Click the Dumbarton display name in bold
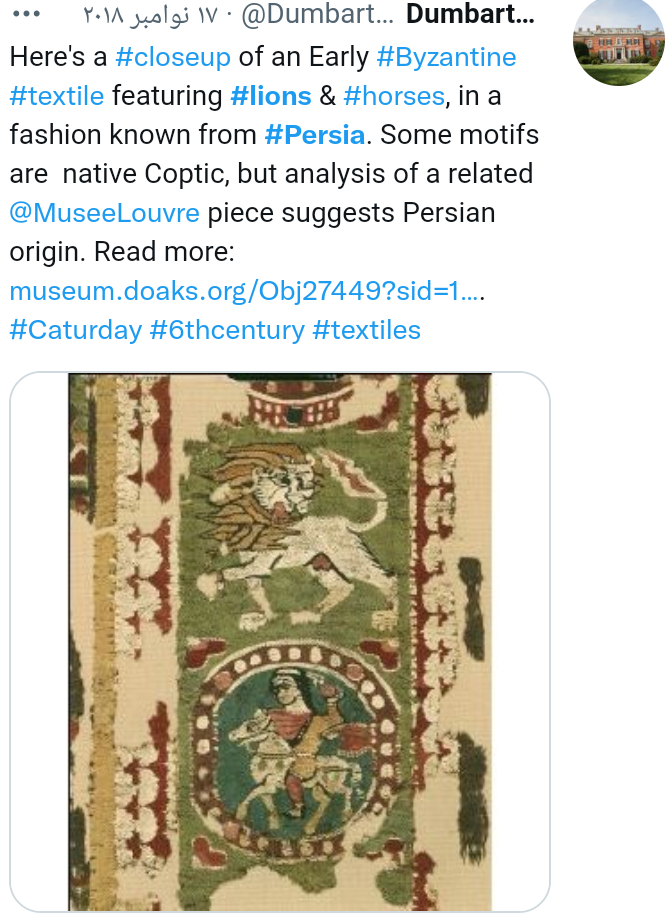 click(x=471, y=16)
